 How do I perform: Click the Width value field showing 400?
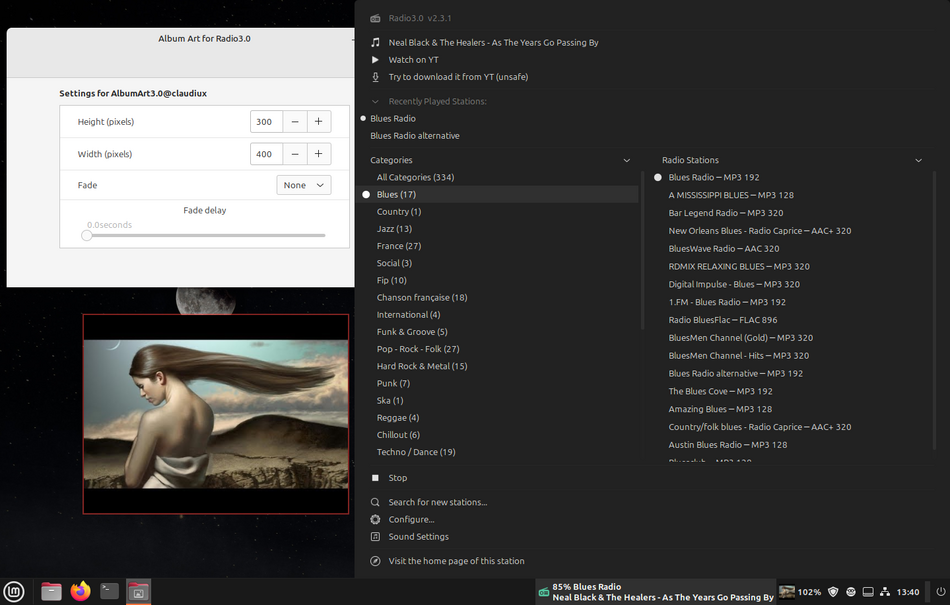tap(267, 154)
